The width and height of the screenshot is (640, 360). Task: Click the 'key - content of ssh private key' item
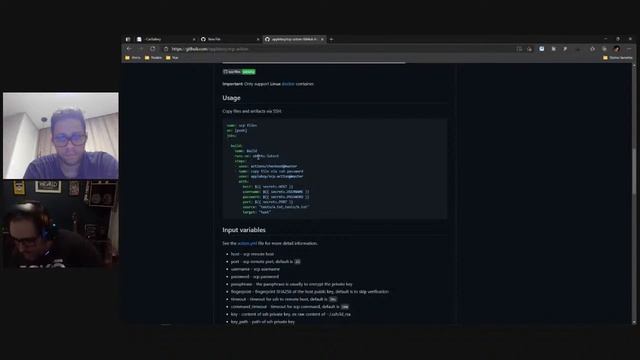291,314
